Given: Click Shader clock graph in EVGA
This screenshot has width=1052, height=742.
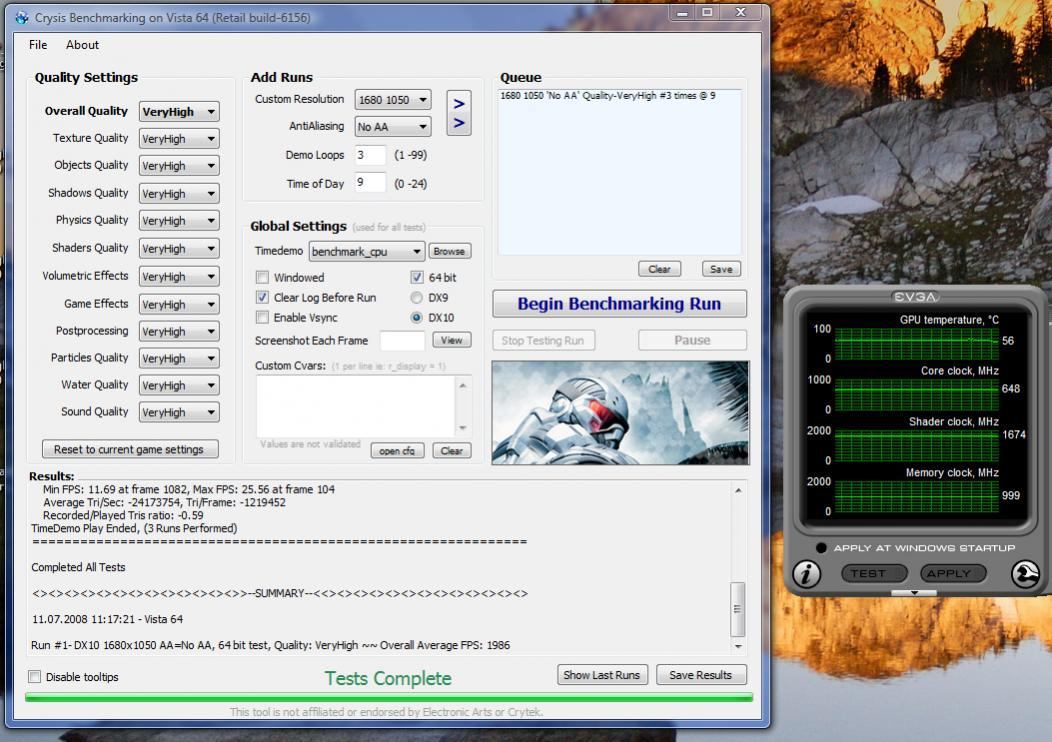Looking at the screenshot, I should (916, 445).
